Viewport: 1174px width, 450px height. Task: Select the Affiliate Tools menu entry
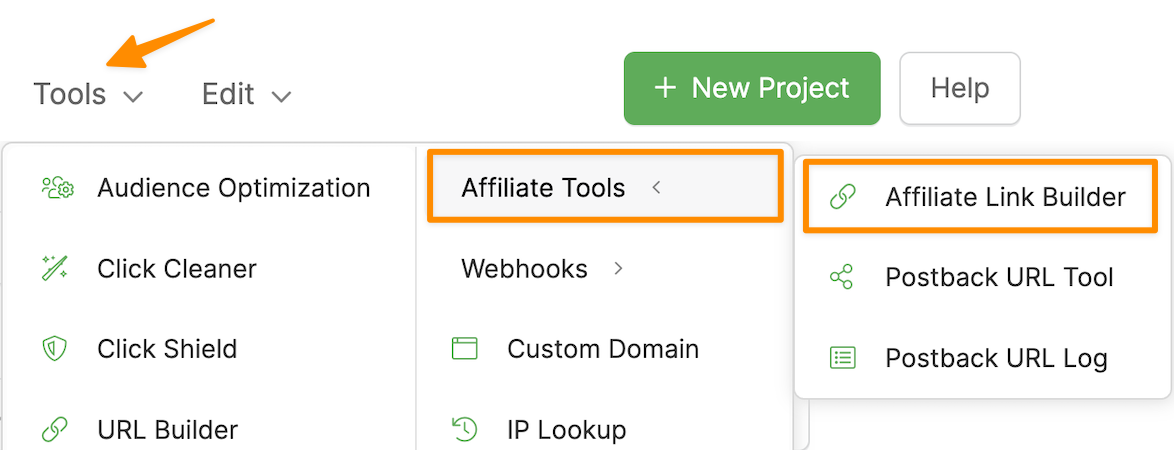(543, 188)
